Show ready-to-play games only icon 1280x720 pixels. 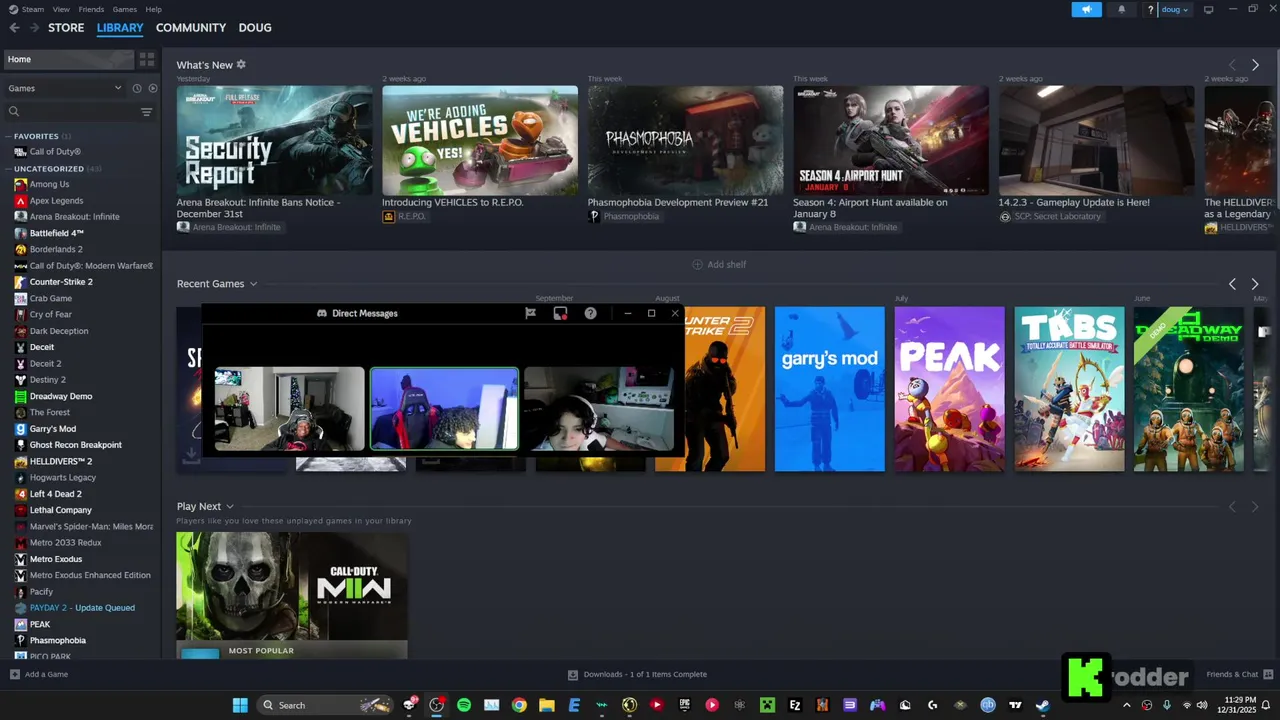point(153,88)
